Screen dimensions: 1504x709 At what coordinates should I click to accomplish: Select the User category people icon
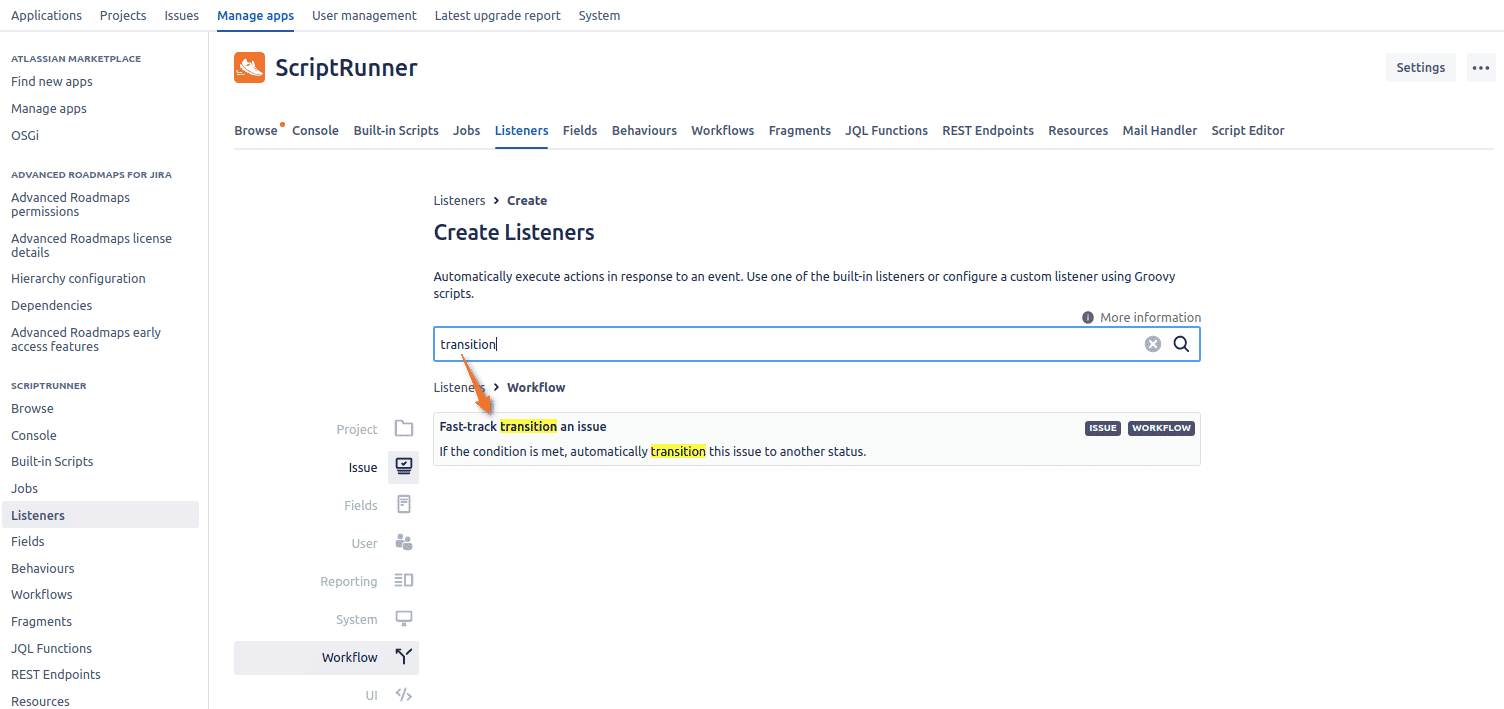pyautogui.click(x=404, y=543)
